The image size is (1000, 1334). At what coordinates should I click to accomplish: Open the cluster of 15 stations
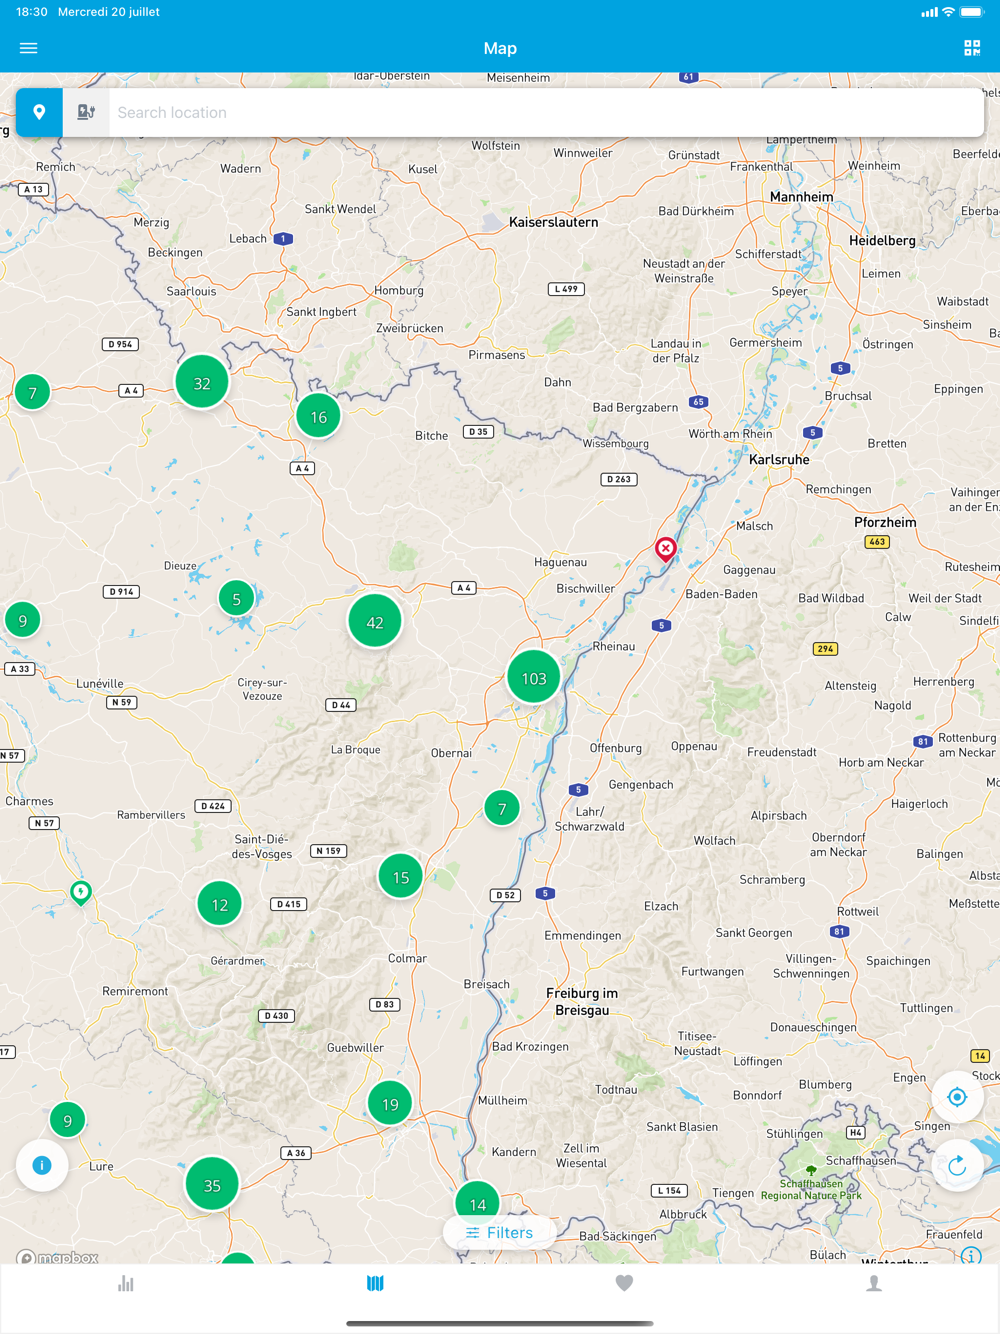point(401,877)
